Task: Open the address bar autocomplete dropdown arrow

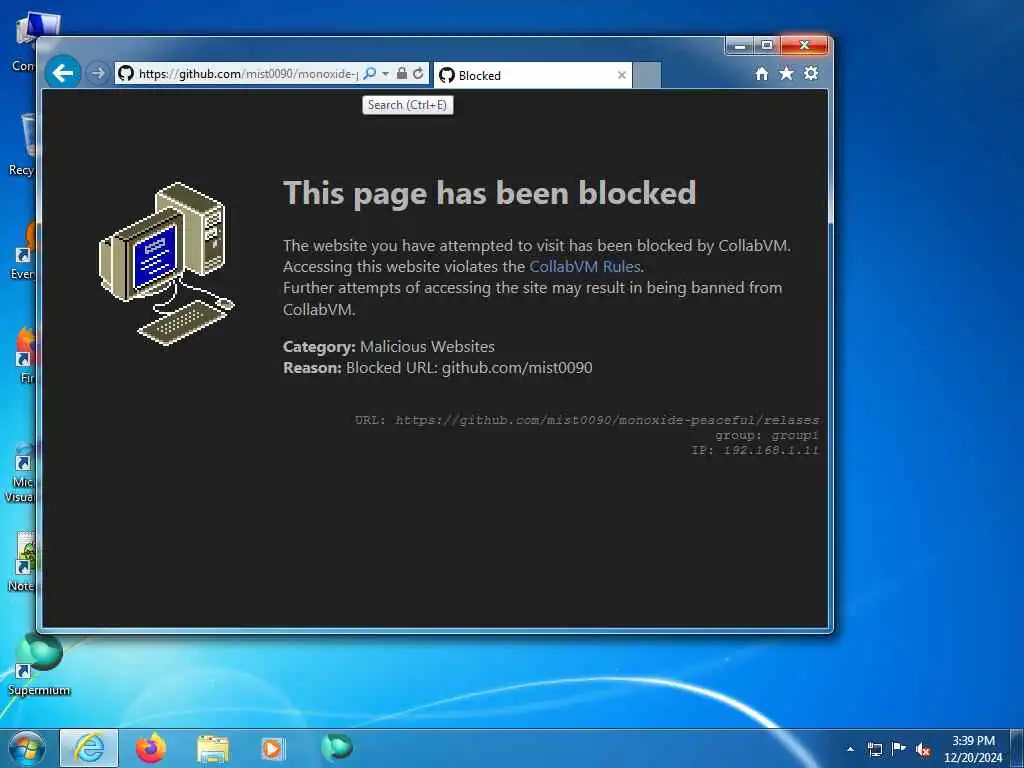Action: click(x=385, y=74)
